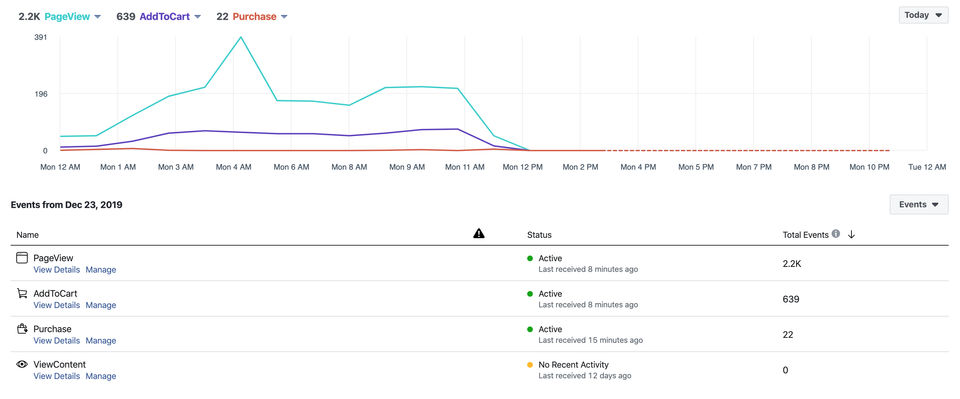Click the Total Events column header
Viewport: 960px width, 399px height.
pos(805,235)
